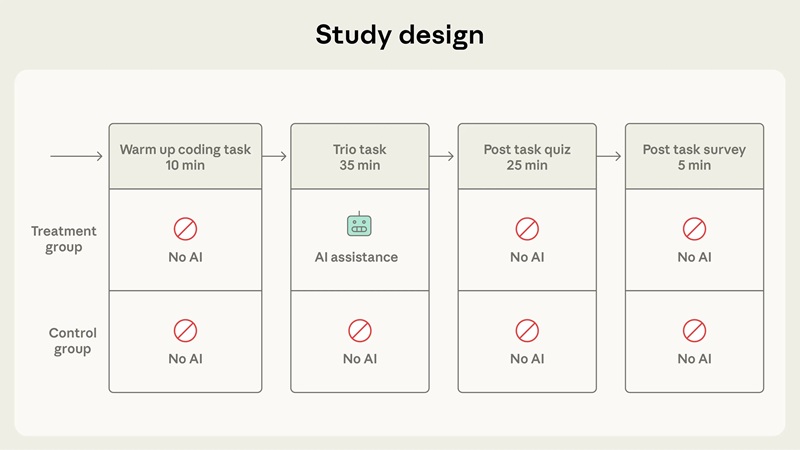Click the Control group no-AI icon under Warm up coding task
Screen dimensions: 800x450
coord(185,331)
